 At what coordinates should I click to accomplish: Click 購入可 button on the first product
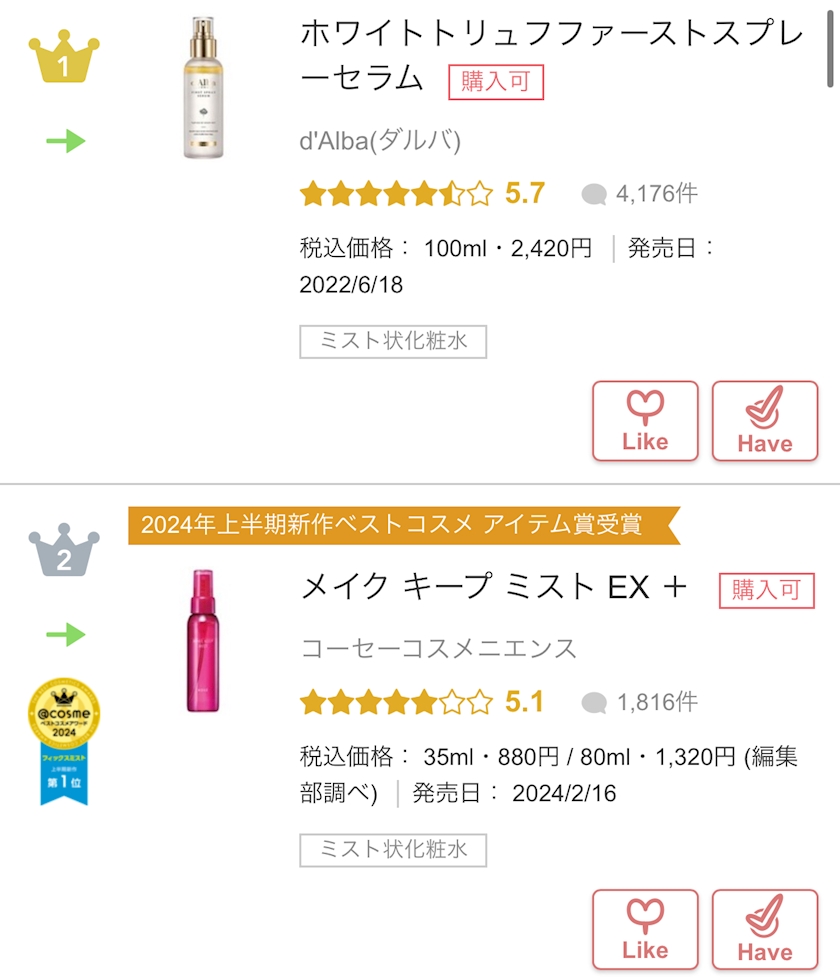[x=496, y=82]
